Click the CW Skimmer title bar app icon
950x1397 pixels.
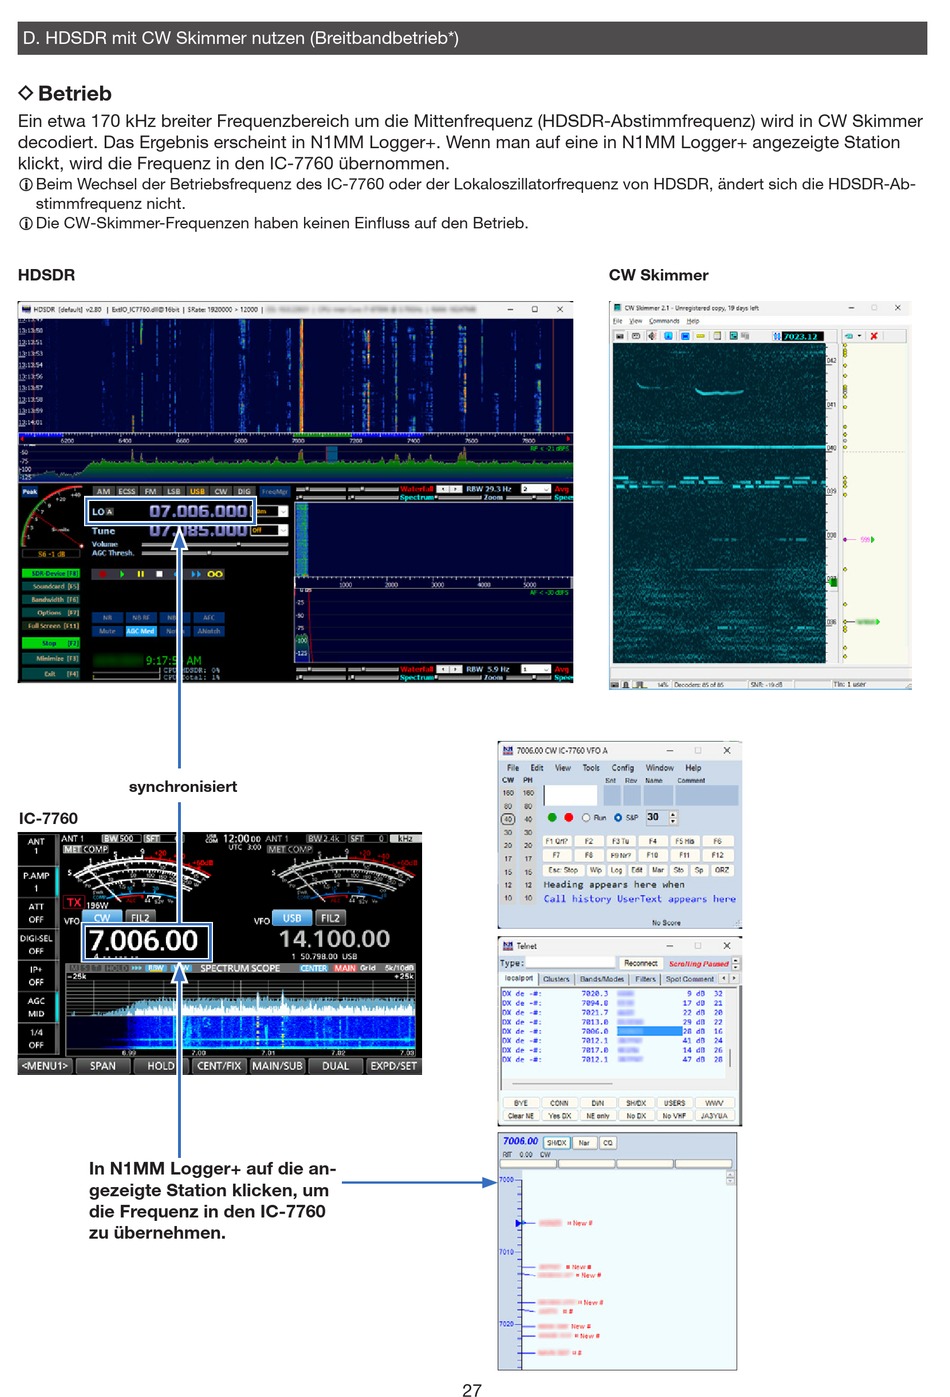click(617, 308)
